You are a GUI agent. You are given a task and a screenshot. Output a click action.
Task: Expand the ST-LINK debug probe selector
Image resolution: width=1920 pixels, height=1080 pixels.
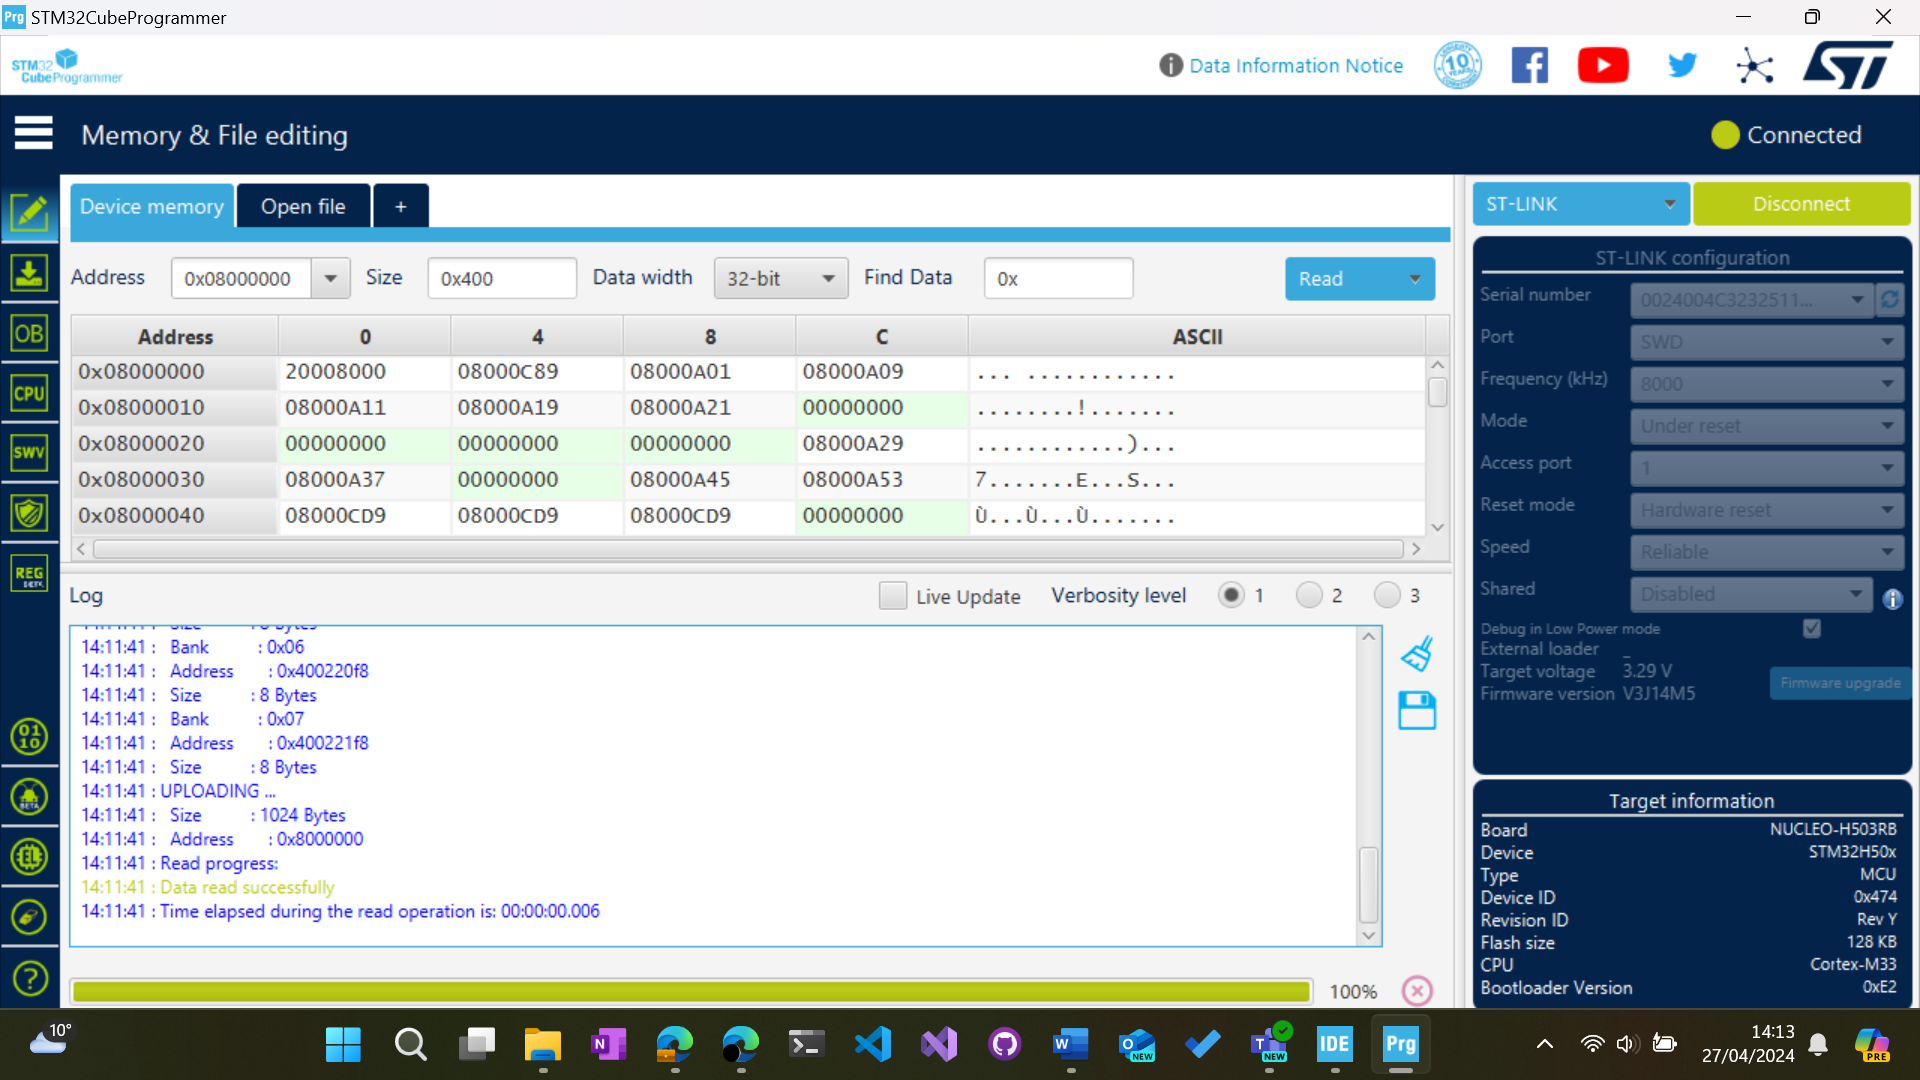[x=1667, y=203]
